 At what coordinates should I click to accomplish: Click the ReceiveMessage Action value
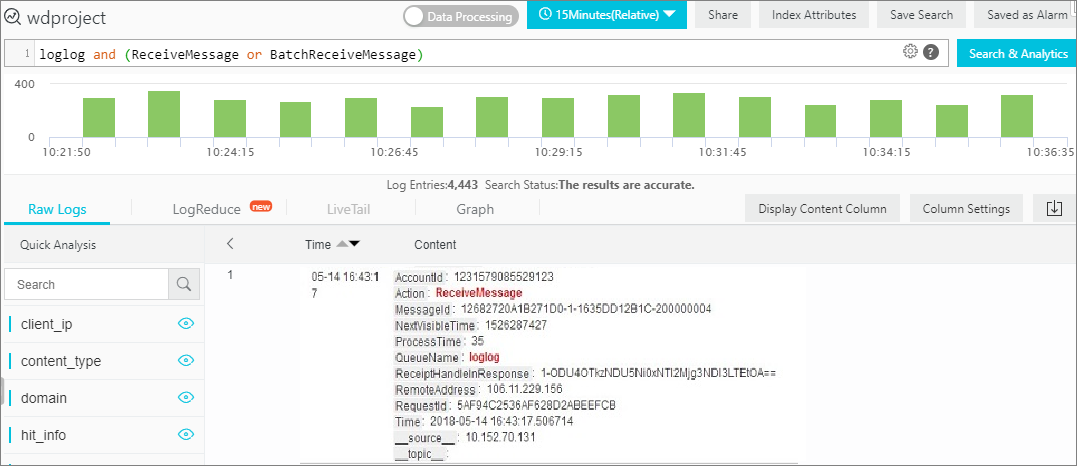(479, 293)
